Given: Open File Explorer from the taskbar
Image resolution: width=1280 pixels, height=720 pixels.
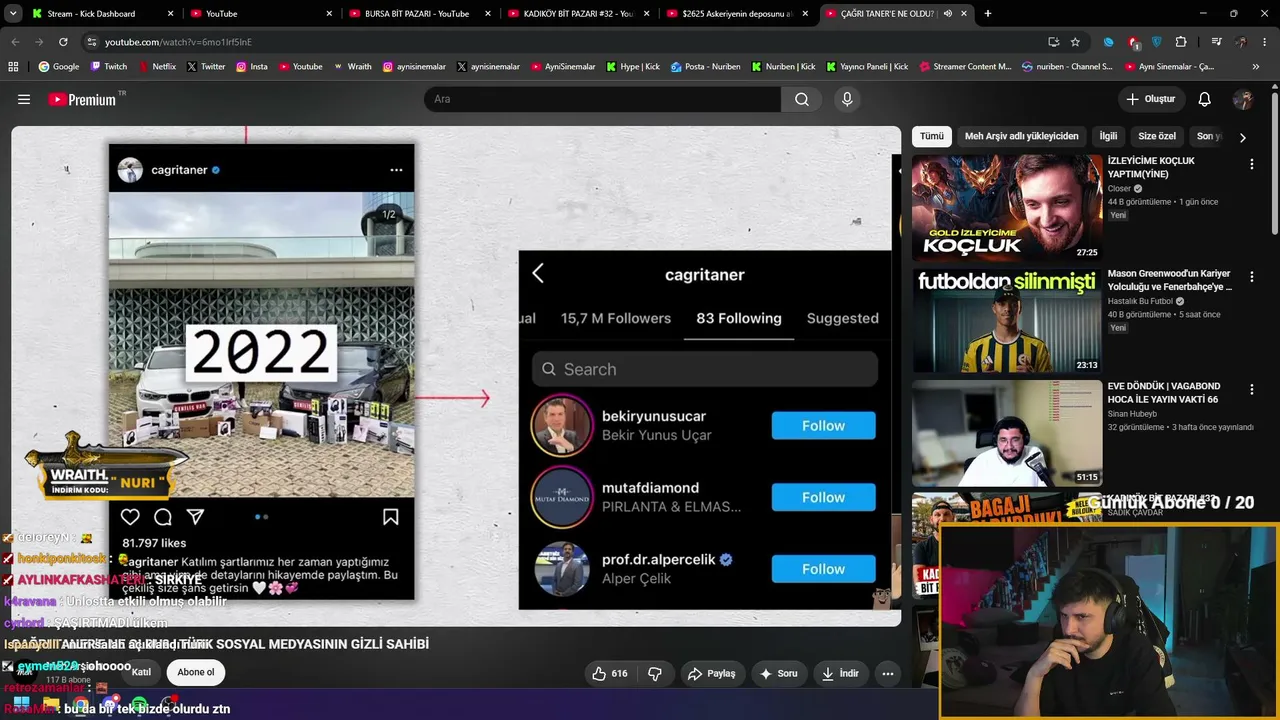Looking at the screenshot, I should tap(51, 704).
